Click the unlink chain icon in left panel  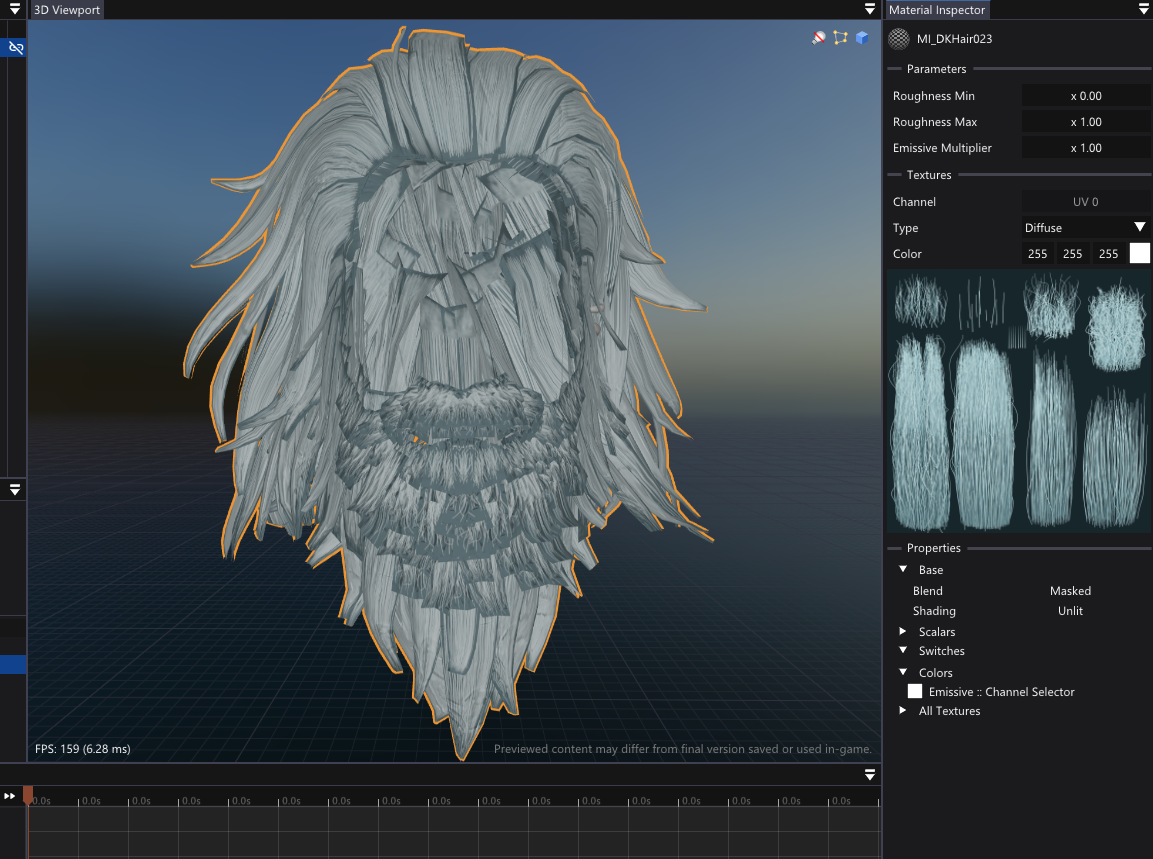pos(15,48)
